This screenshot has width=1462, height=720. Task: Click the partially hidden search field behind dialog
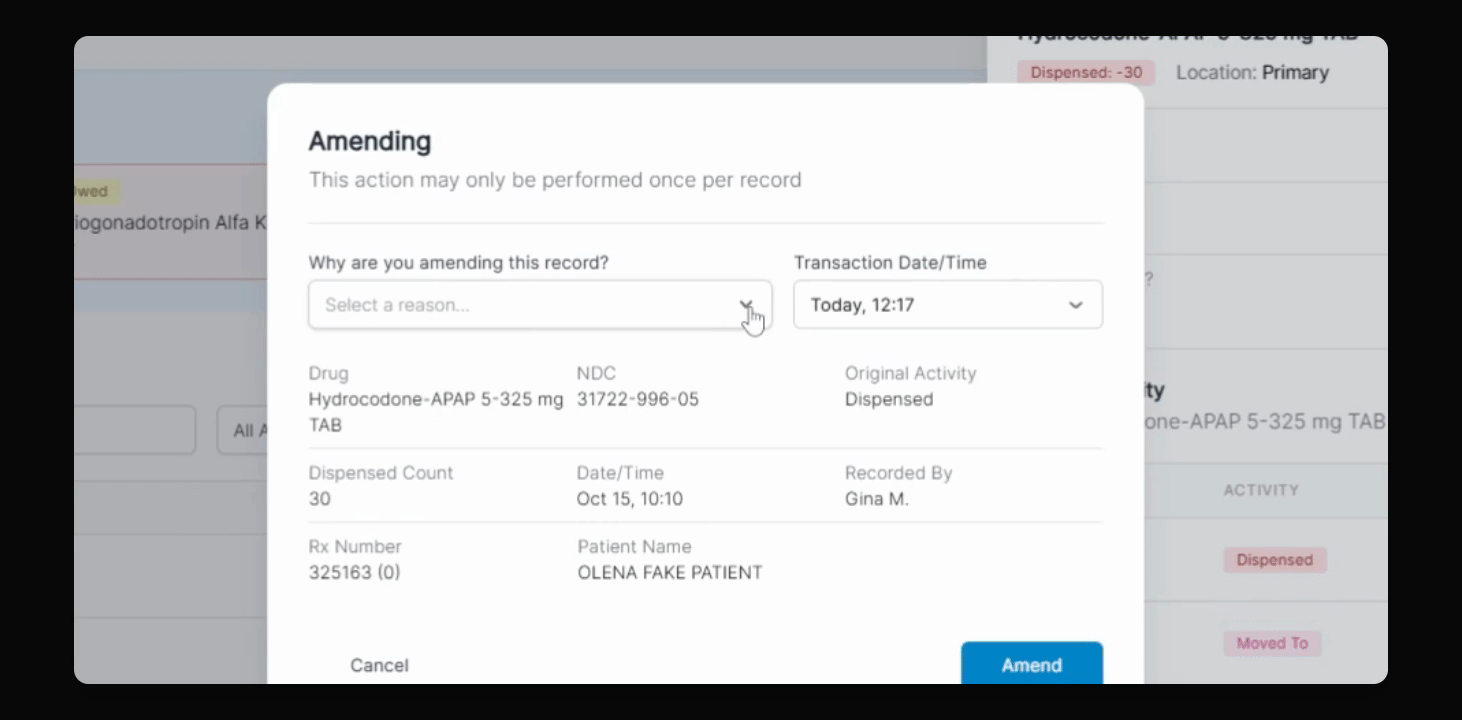tap(135, 430)
